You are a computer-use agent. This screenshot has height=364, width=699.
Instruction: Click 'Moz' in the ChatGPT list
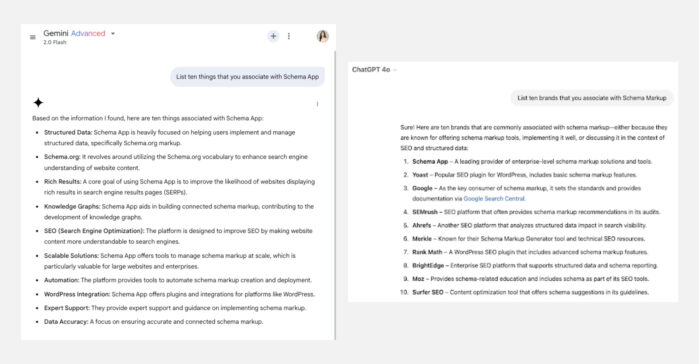(x=418, y=279)
